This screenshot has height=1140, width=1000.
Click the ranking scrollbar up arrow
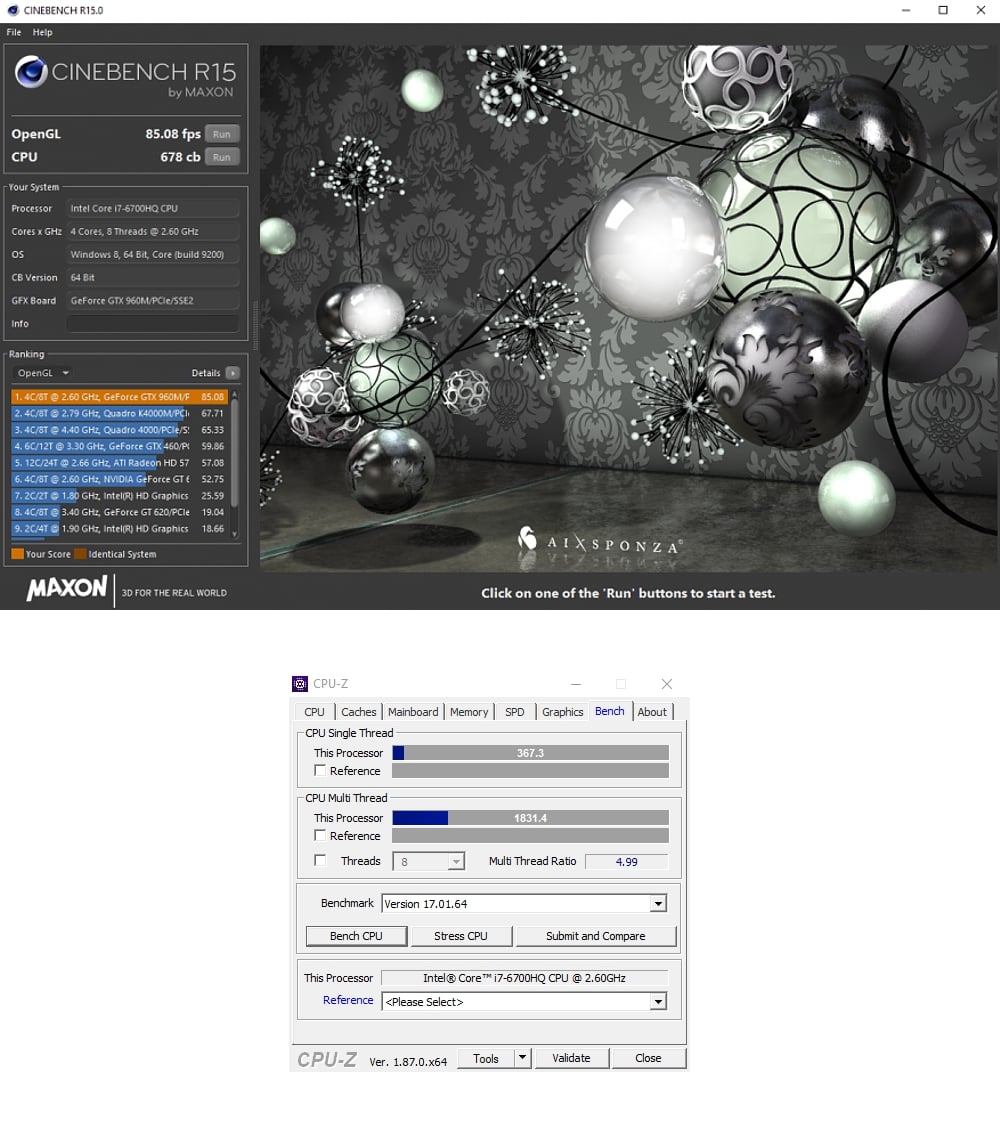(x=234, y=393)
